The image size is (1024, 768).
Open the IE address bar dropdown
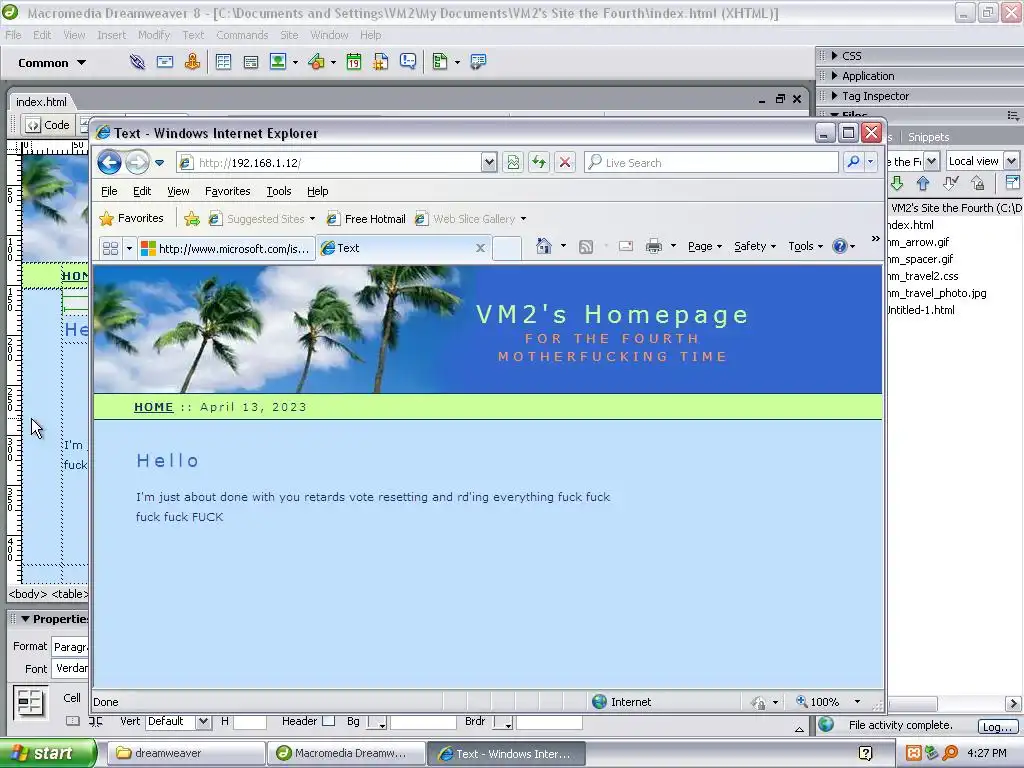point(489,163)
